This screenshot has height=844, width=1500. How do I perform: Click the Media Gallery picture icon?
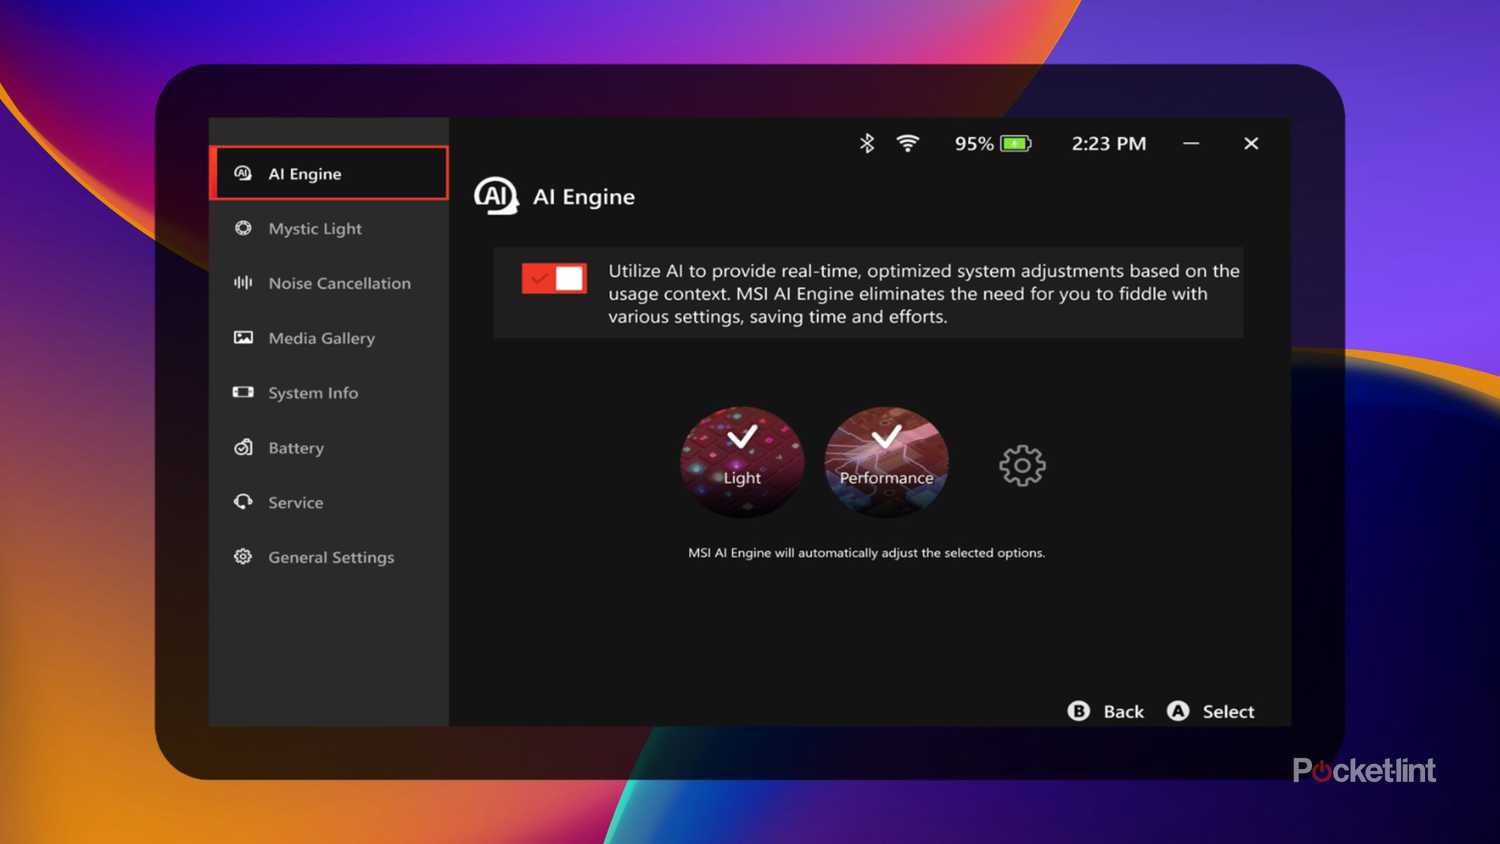coord(243,338)
